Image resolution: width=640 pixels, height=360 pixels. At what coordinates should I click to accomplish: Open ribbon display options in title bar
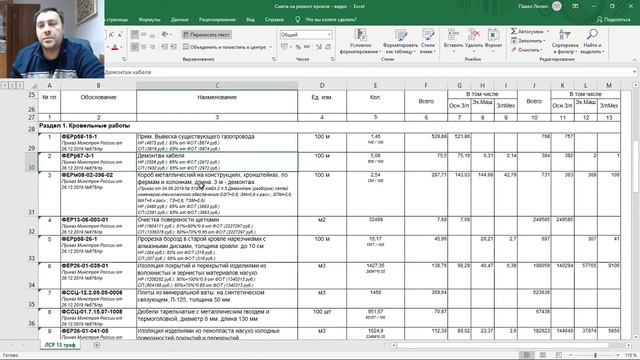575,6
